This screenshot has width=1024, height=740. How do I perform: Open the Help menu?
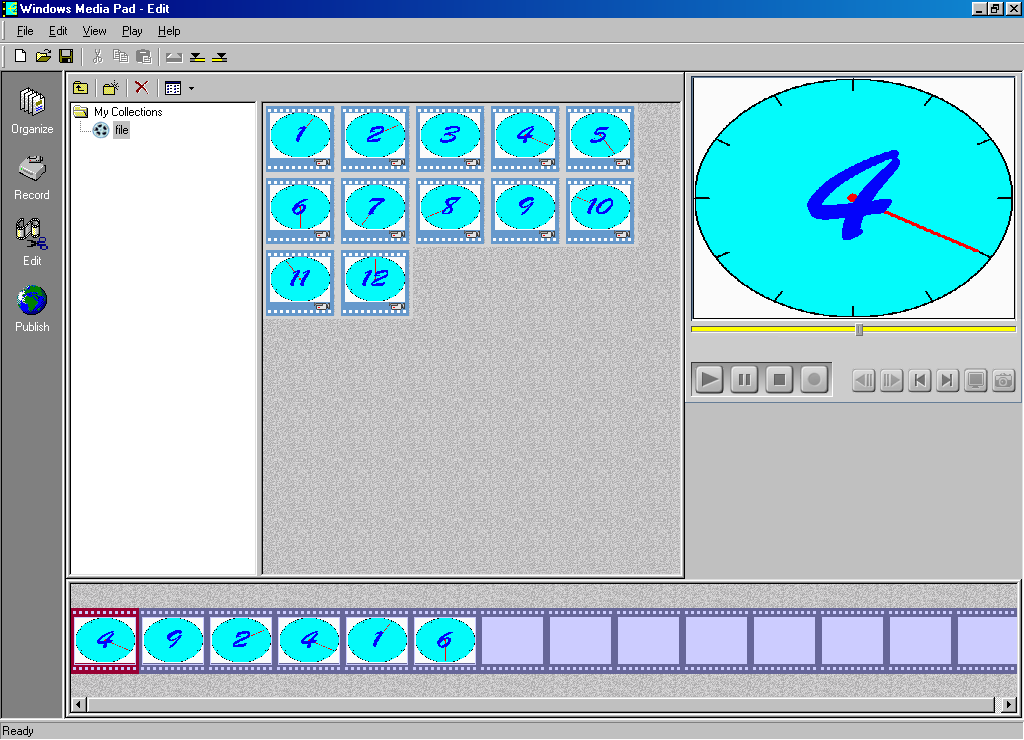(169, 31)
